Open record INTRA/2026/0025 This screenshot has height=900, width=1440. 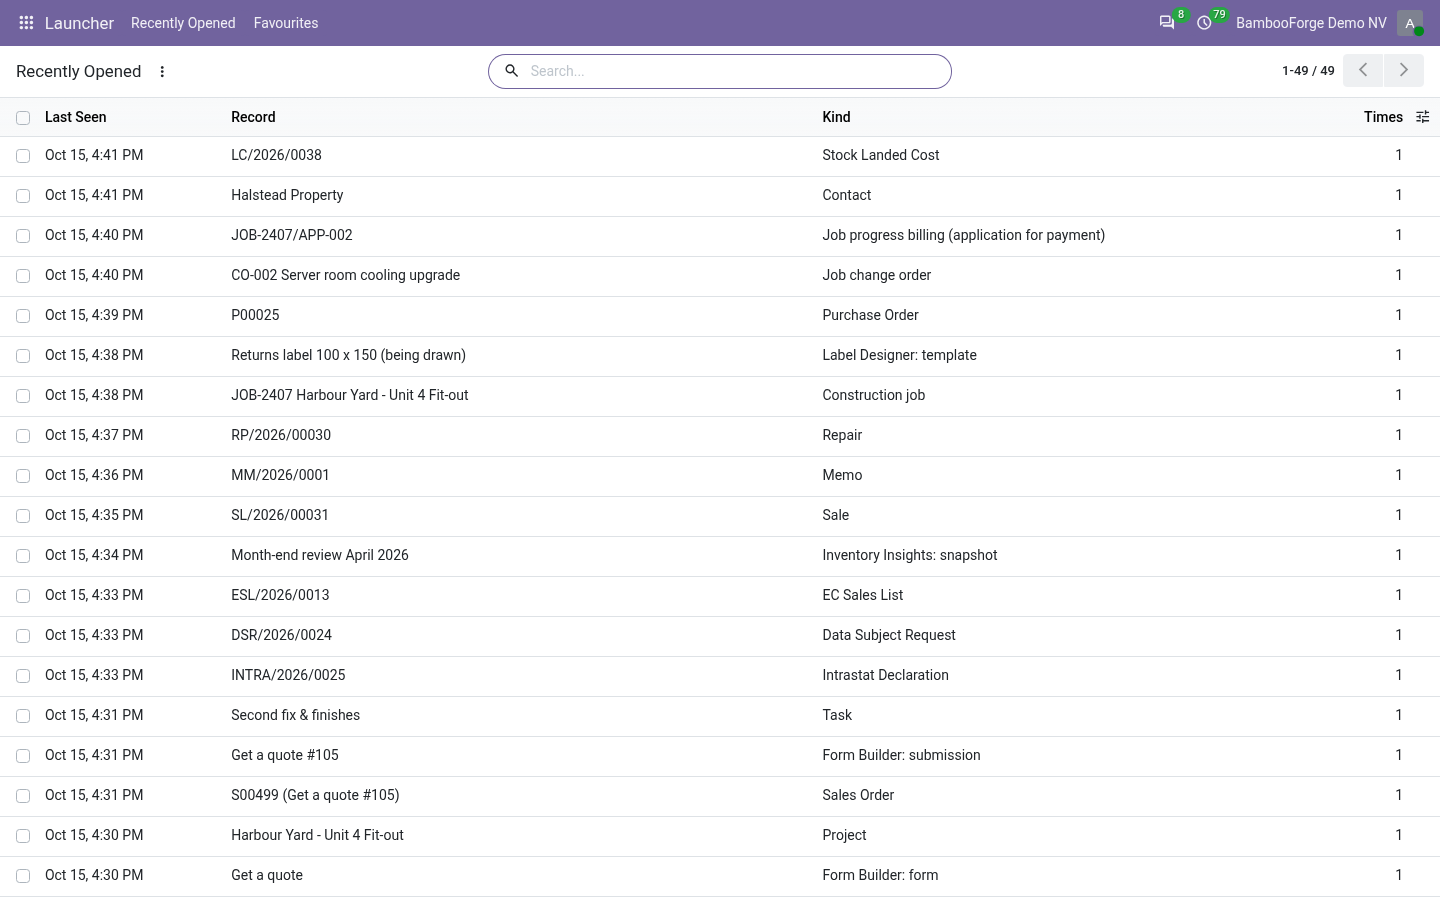point(288,675)
